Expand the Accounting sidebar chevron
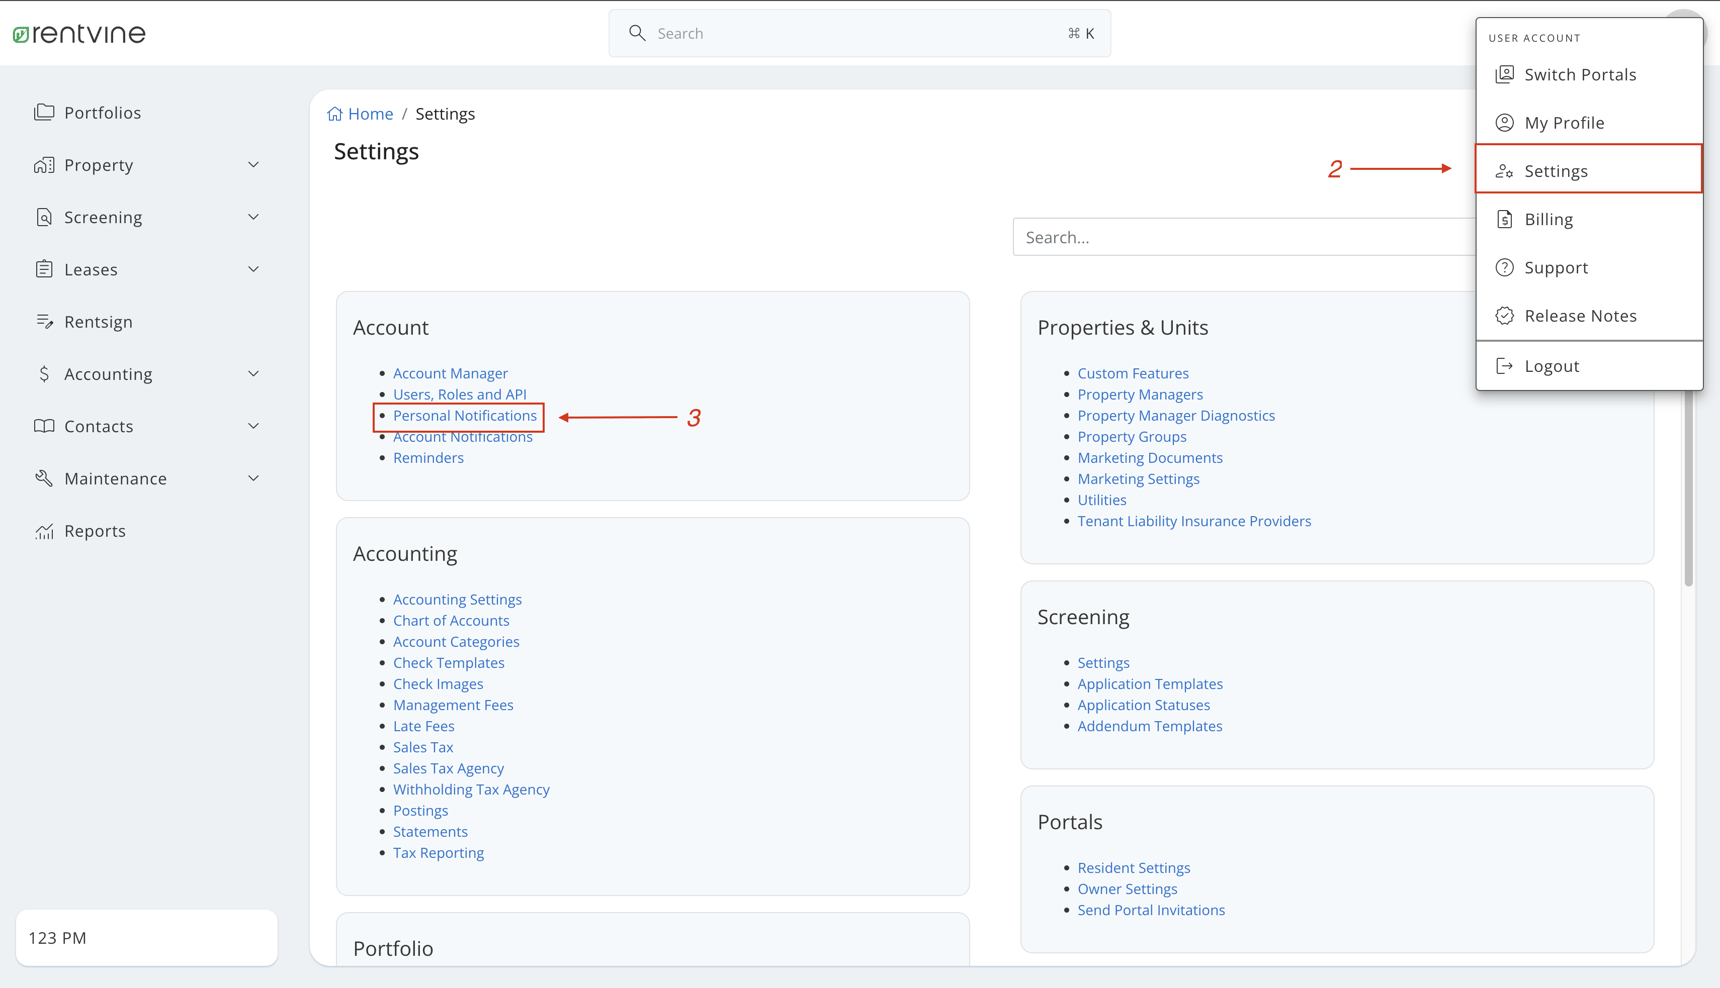Screen dimensions: 1720x988 click(253, 374)
